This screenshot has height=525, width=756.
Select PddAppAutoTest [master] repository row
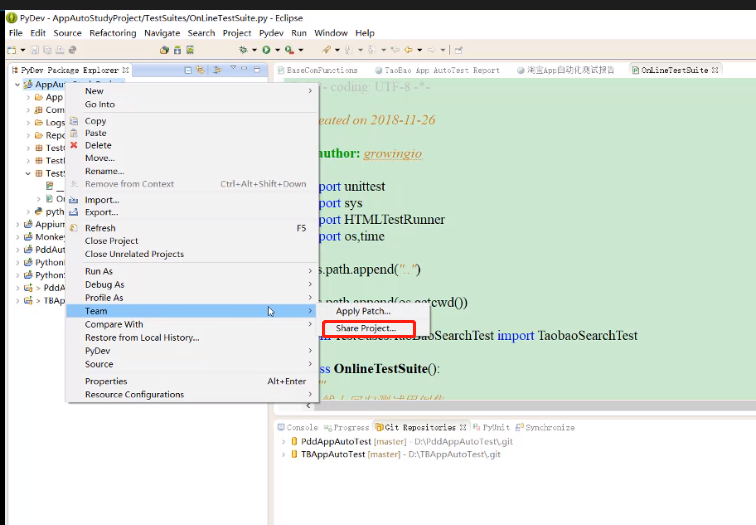402,441
